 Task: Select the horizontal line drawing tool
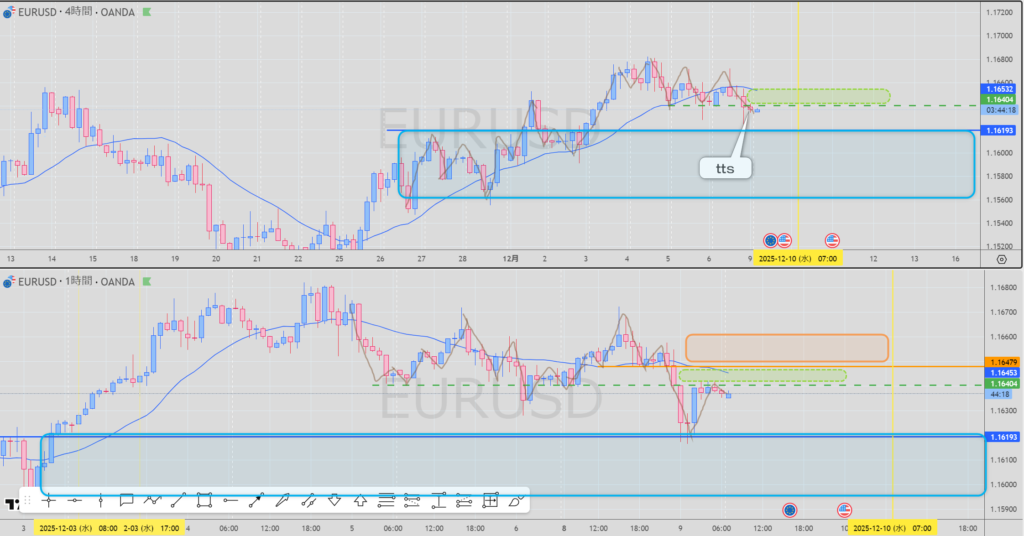[74, 500]
